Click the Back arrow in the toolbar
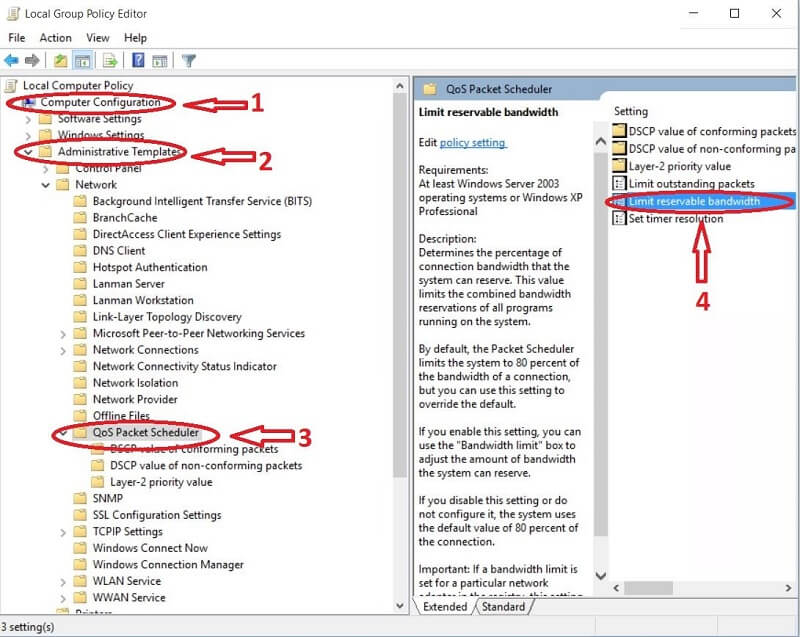 pyautogui.click(x=12, y=61)
